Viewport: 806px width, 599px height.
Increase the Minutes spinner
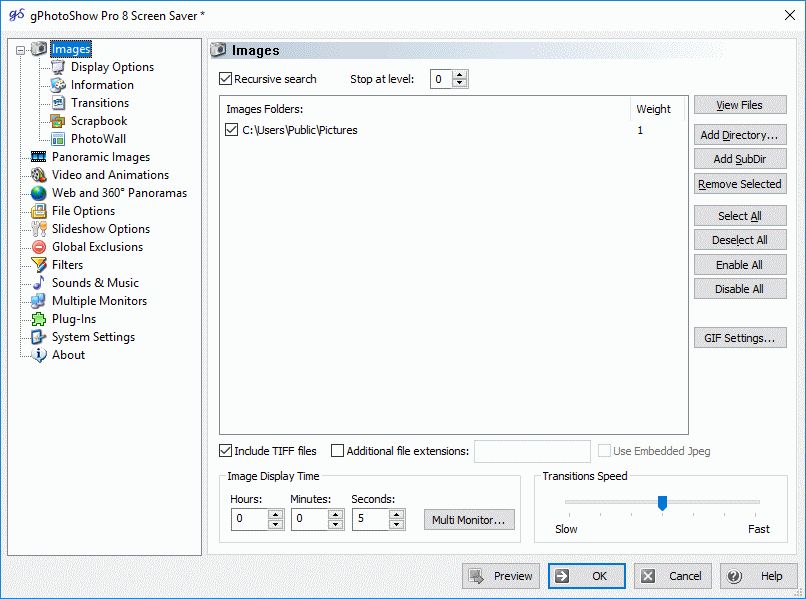tap(336, 515)
